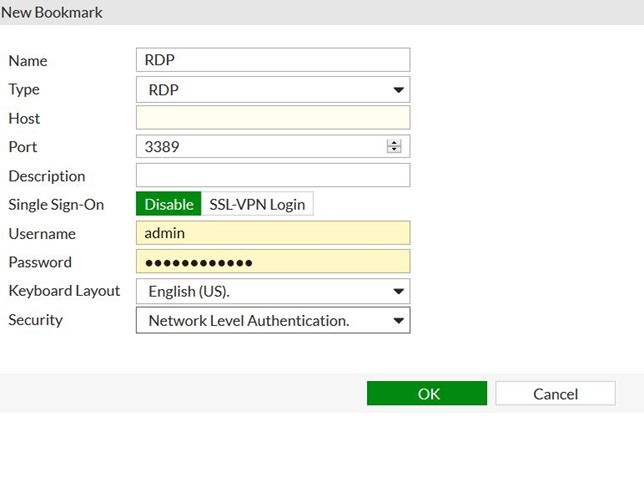Focus the Description input box

pos(272,176)
